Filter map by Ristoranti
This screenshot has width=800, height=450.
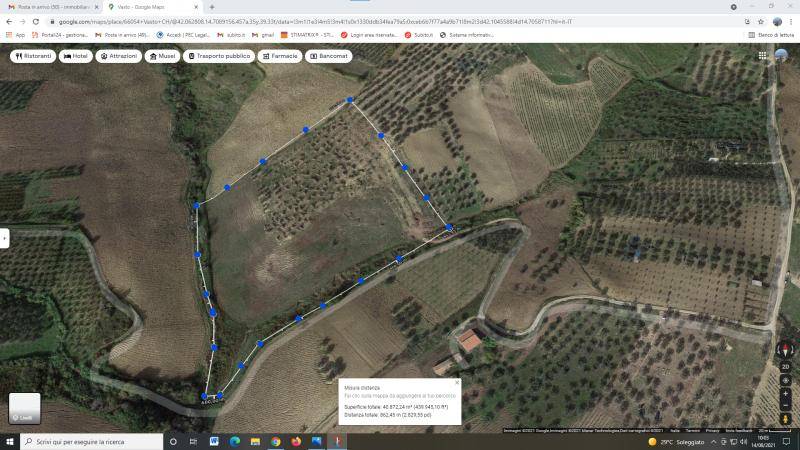pos(33,56)
